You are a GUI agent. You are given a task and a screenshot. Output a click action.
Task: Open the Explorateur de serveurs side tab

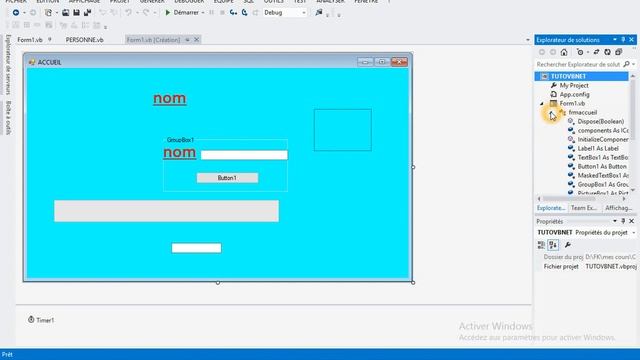click(x=8, y=64)
